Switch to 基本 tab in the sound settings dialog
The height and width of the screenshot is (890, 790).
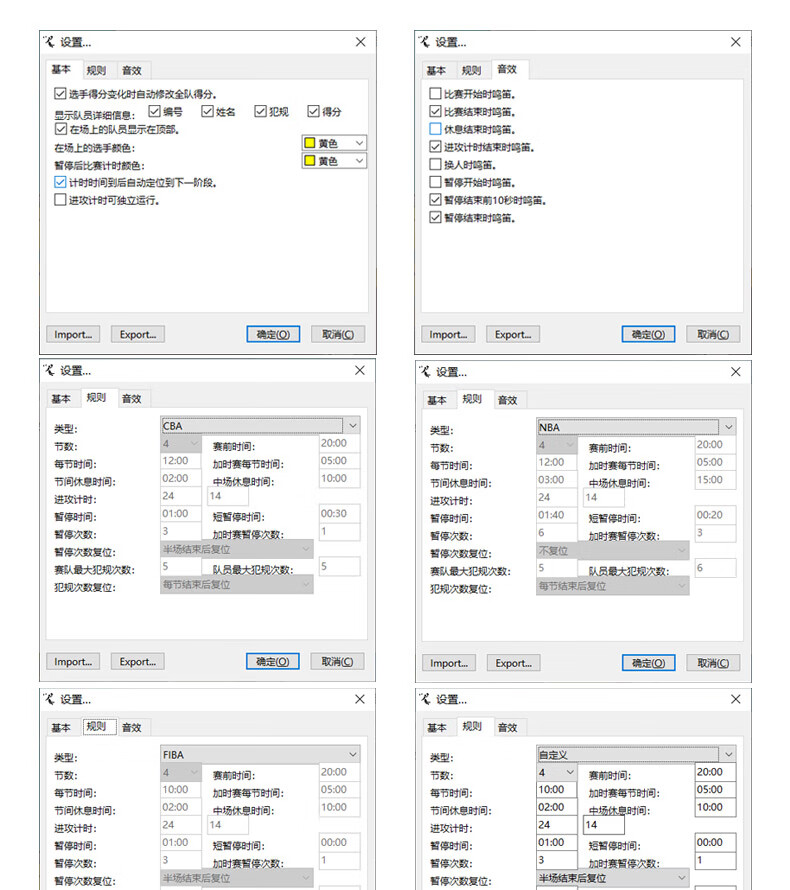[x=436, y=70]
